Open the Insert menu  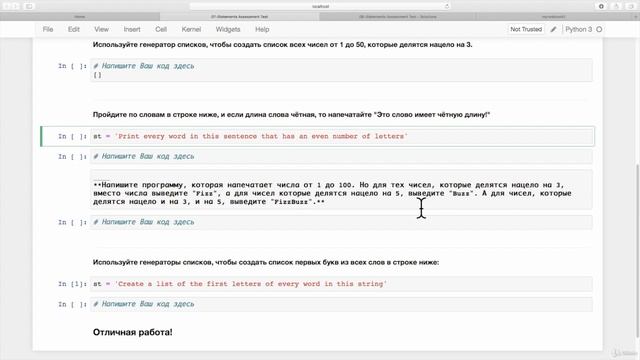pyautogui.click(x=132, y=29)
